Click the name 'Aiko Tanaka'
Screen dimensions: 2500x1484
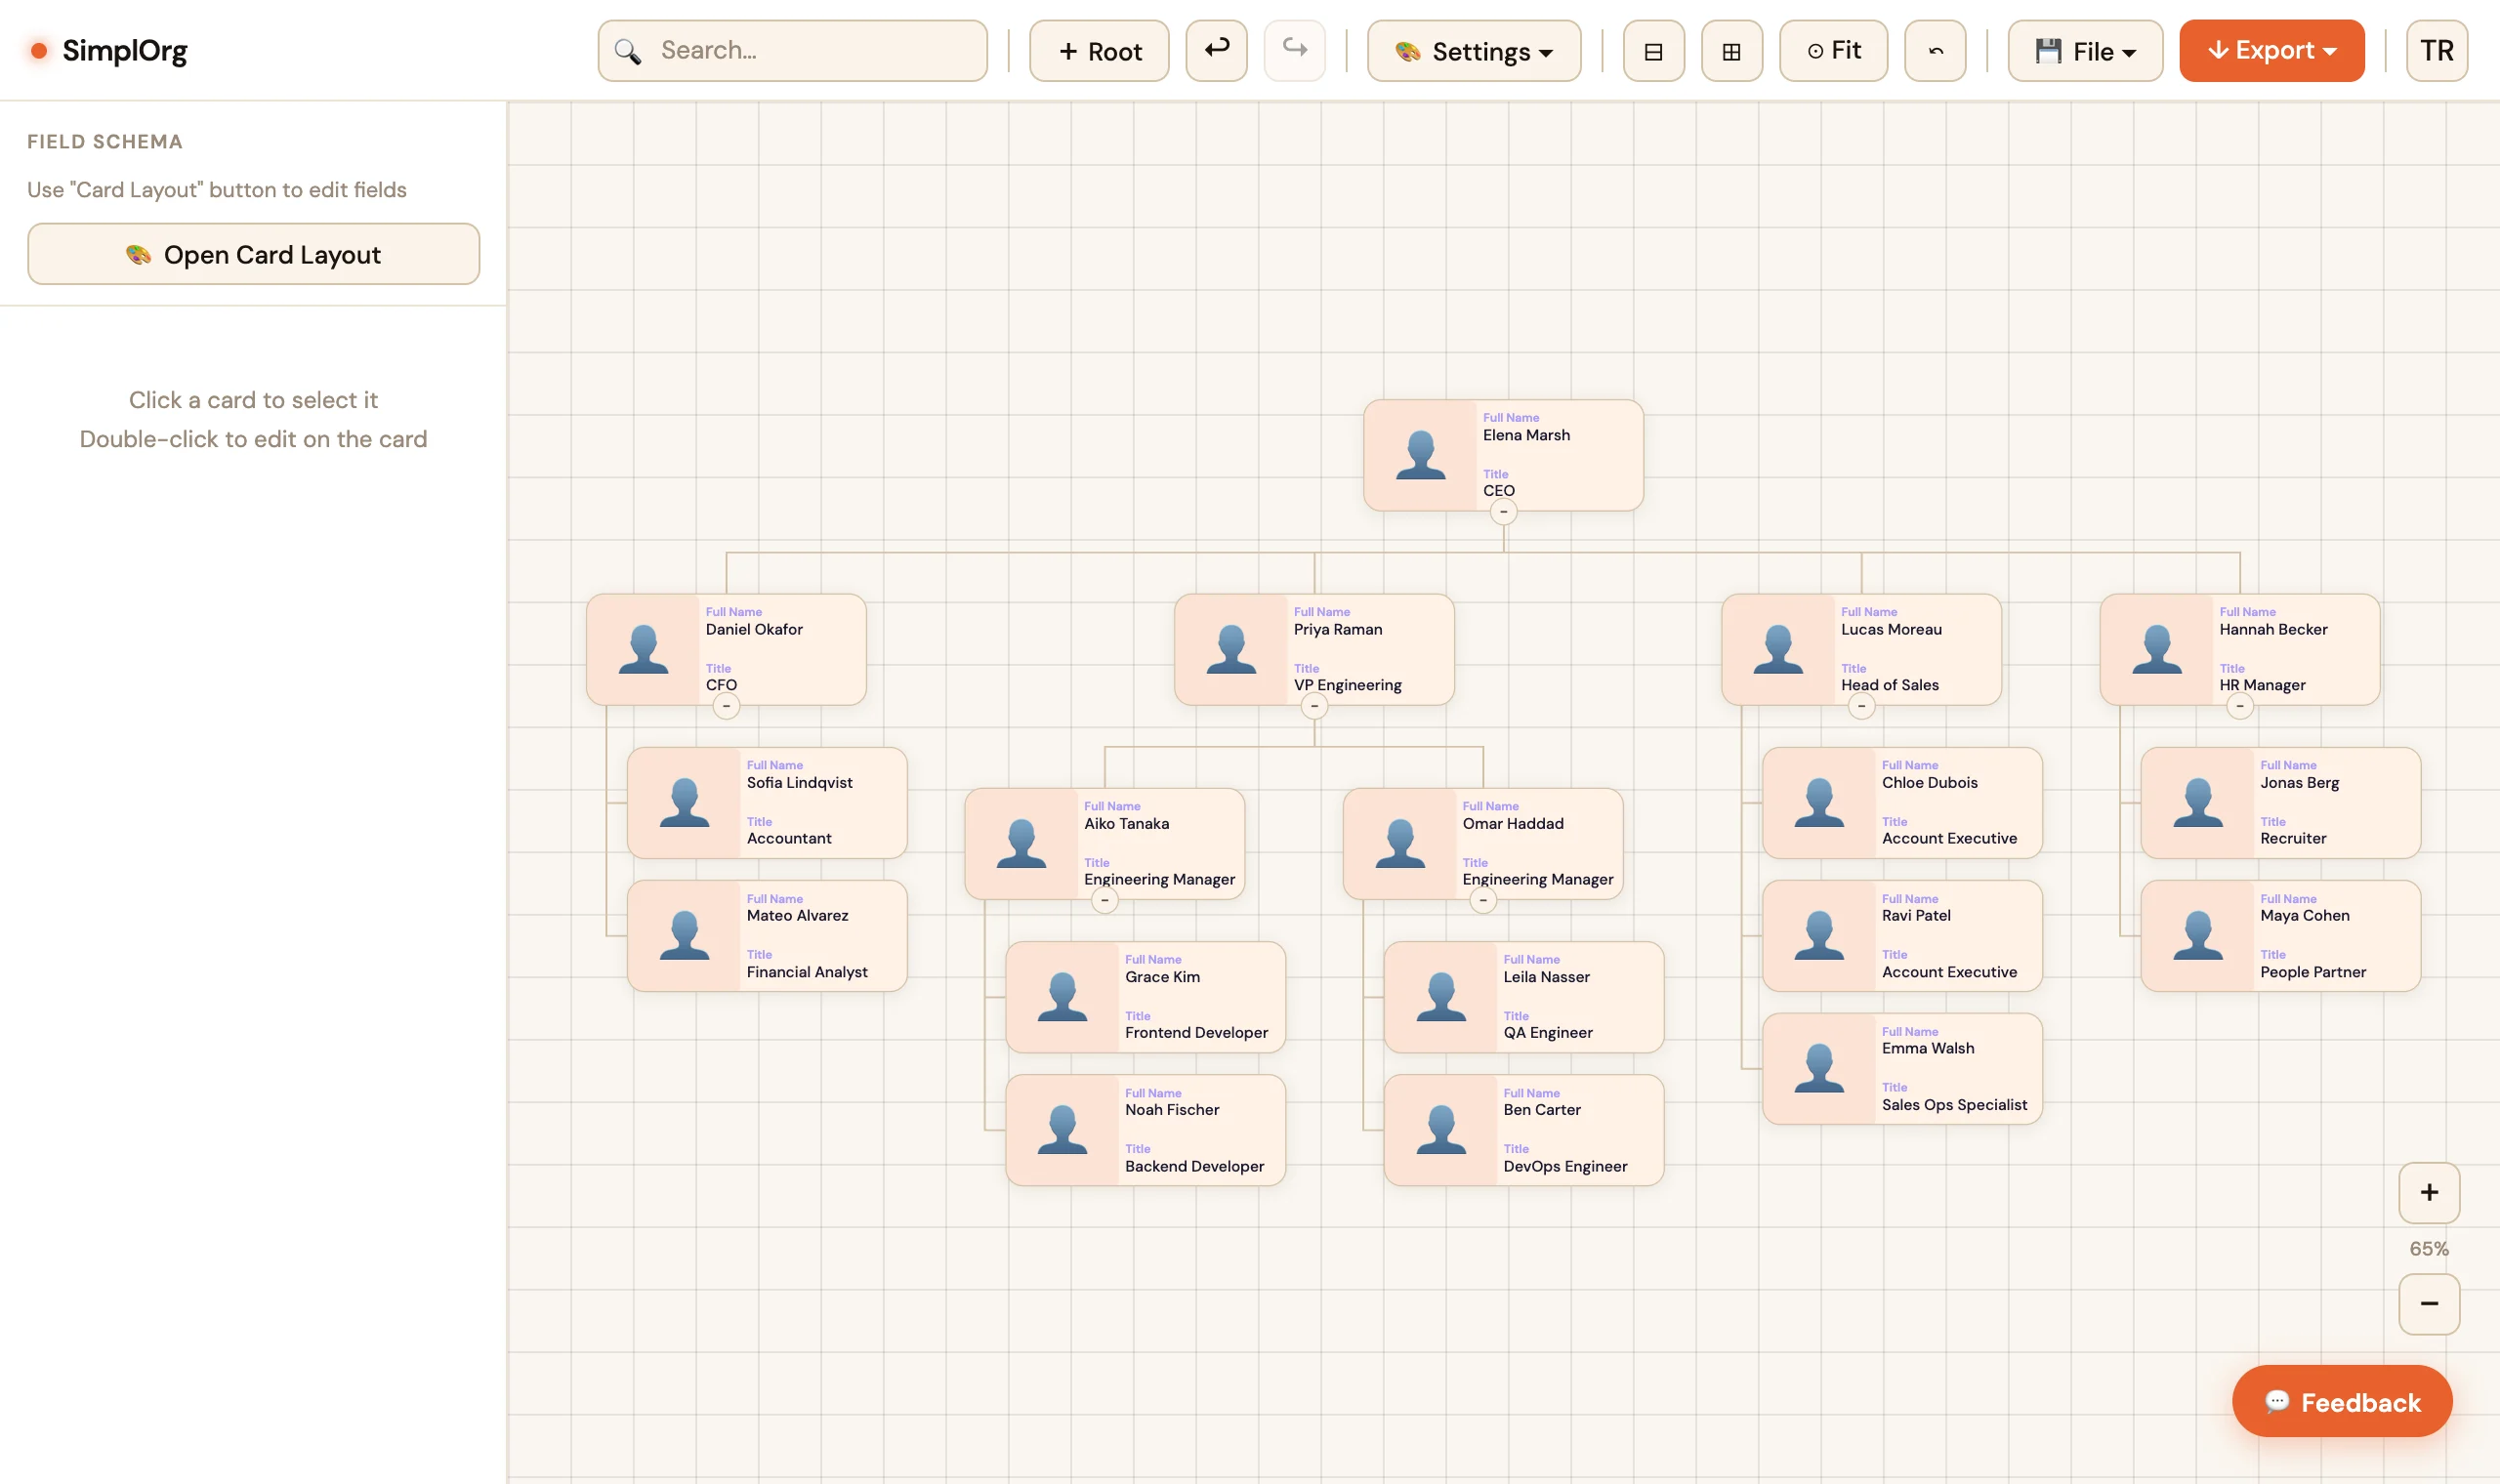point(1126,823)
